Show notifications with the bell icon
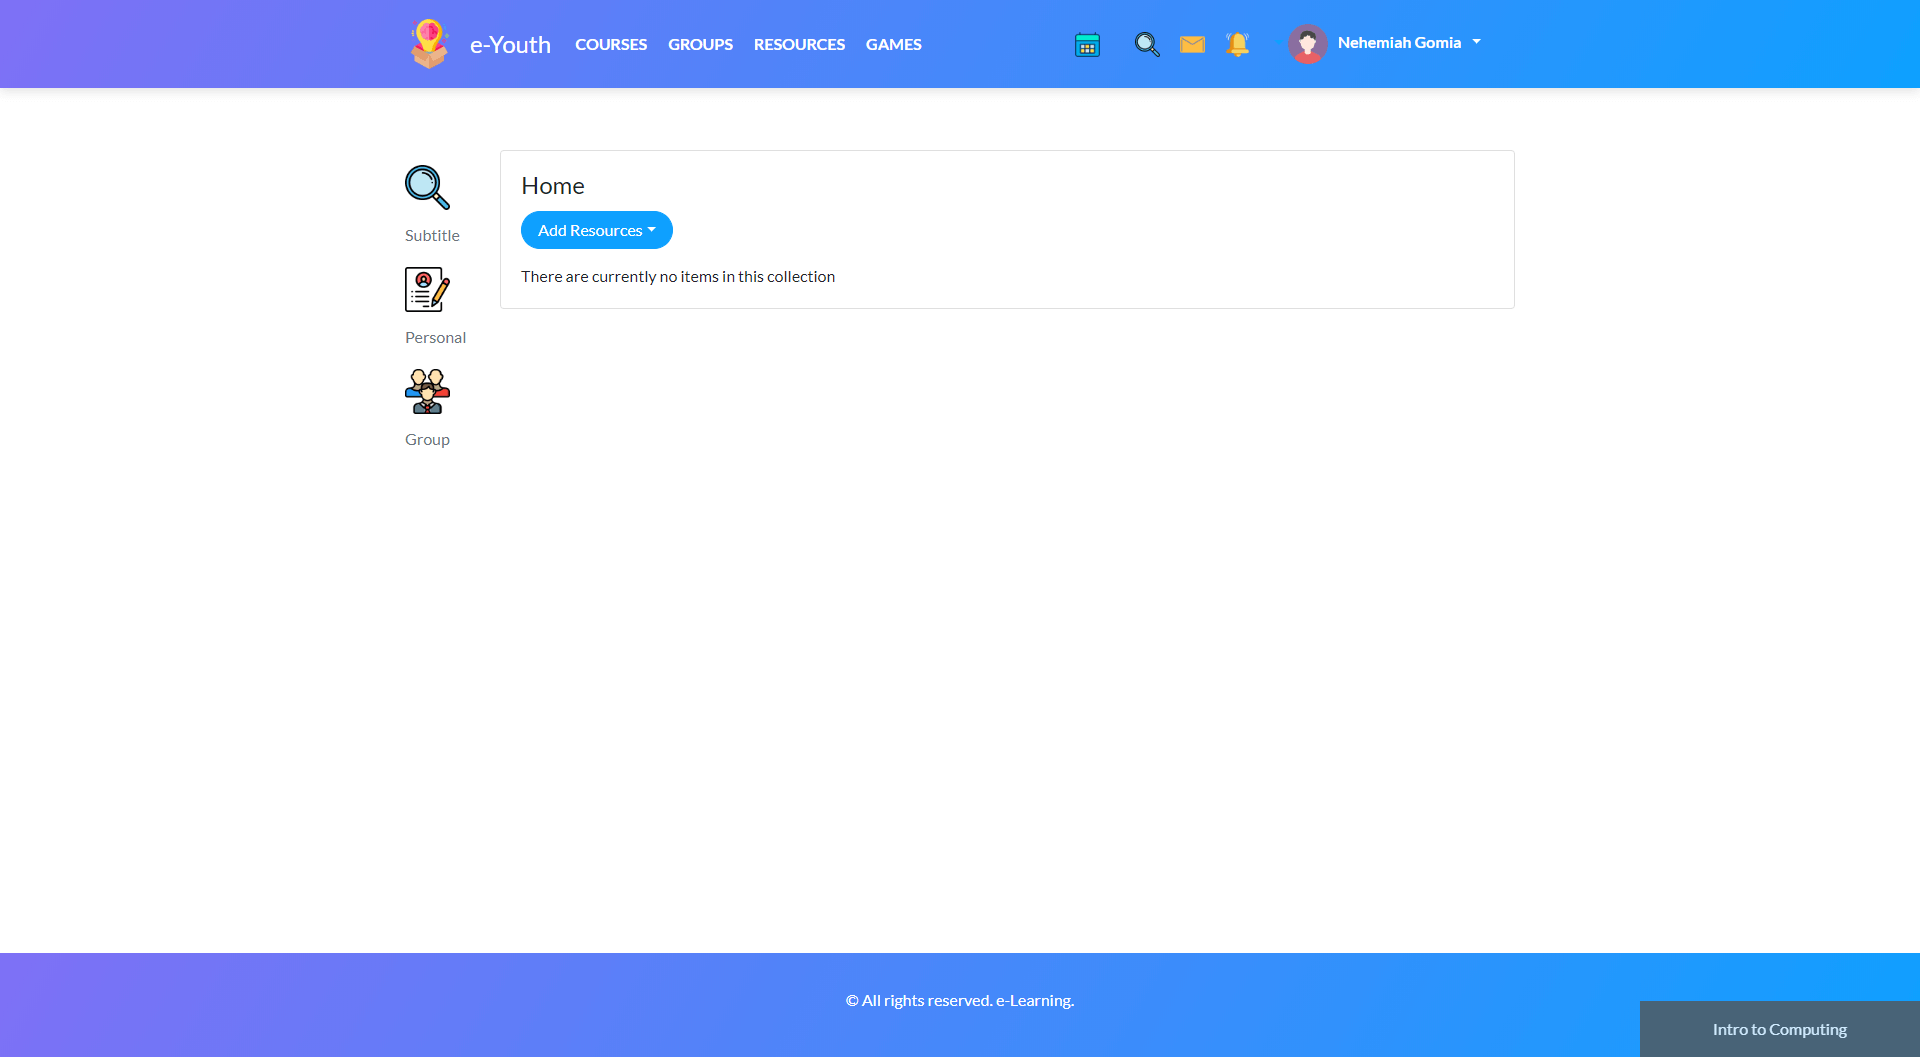The image size is (1920, 1057). pos(1237,45)
